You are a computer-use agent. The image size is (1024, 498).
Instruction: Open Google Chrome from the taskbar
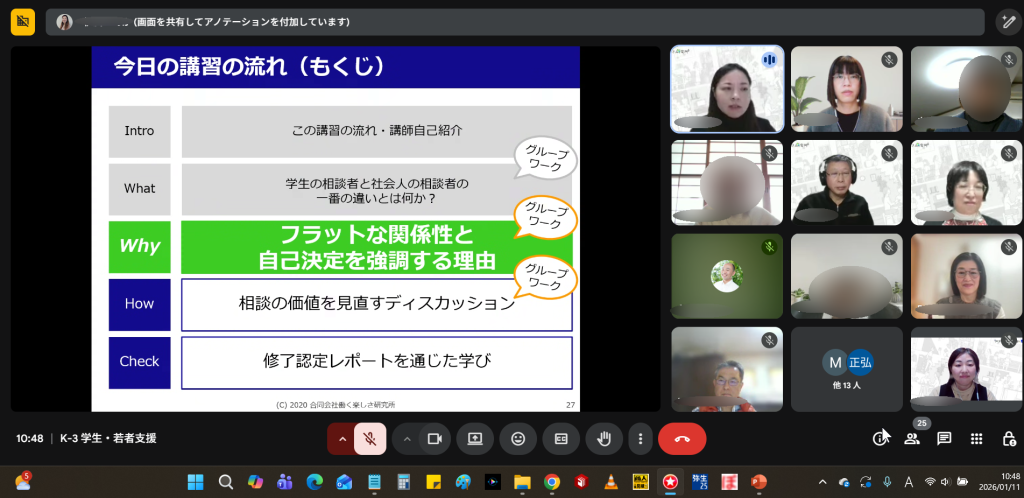click(551, 482)
